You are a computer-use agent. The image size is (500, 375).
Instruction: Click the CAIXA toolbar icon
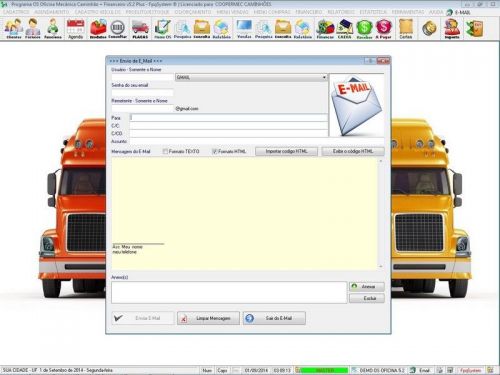tap(344, 29)
